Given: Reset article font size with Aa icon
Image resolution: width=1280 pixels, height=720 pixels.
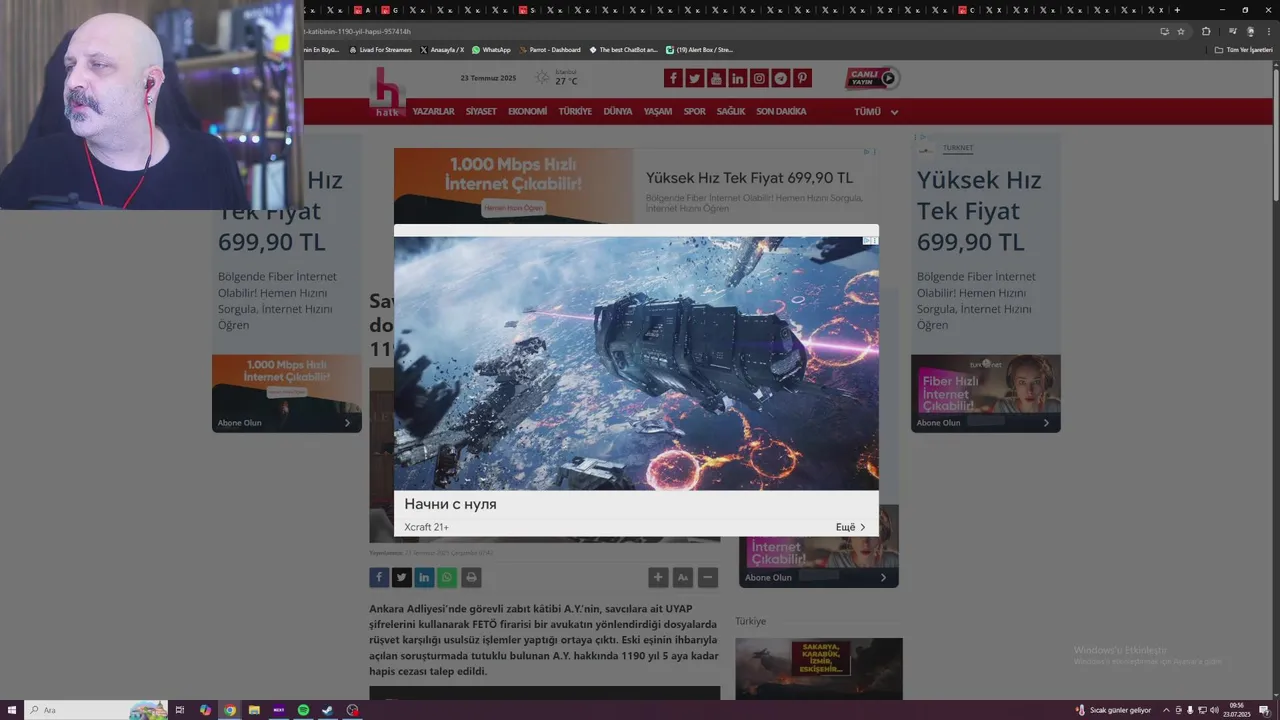Looking at the screenshot, I should (x=683, y=577).
